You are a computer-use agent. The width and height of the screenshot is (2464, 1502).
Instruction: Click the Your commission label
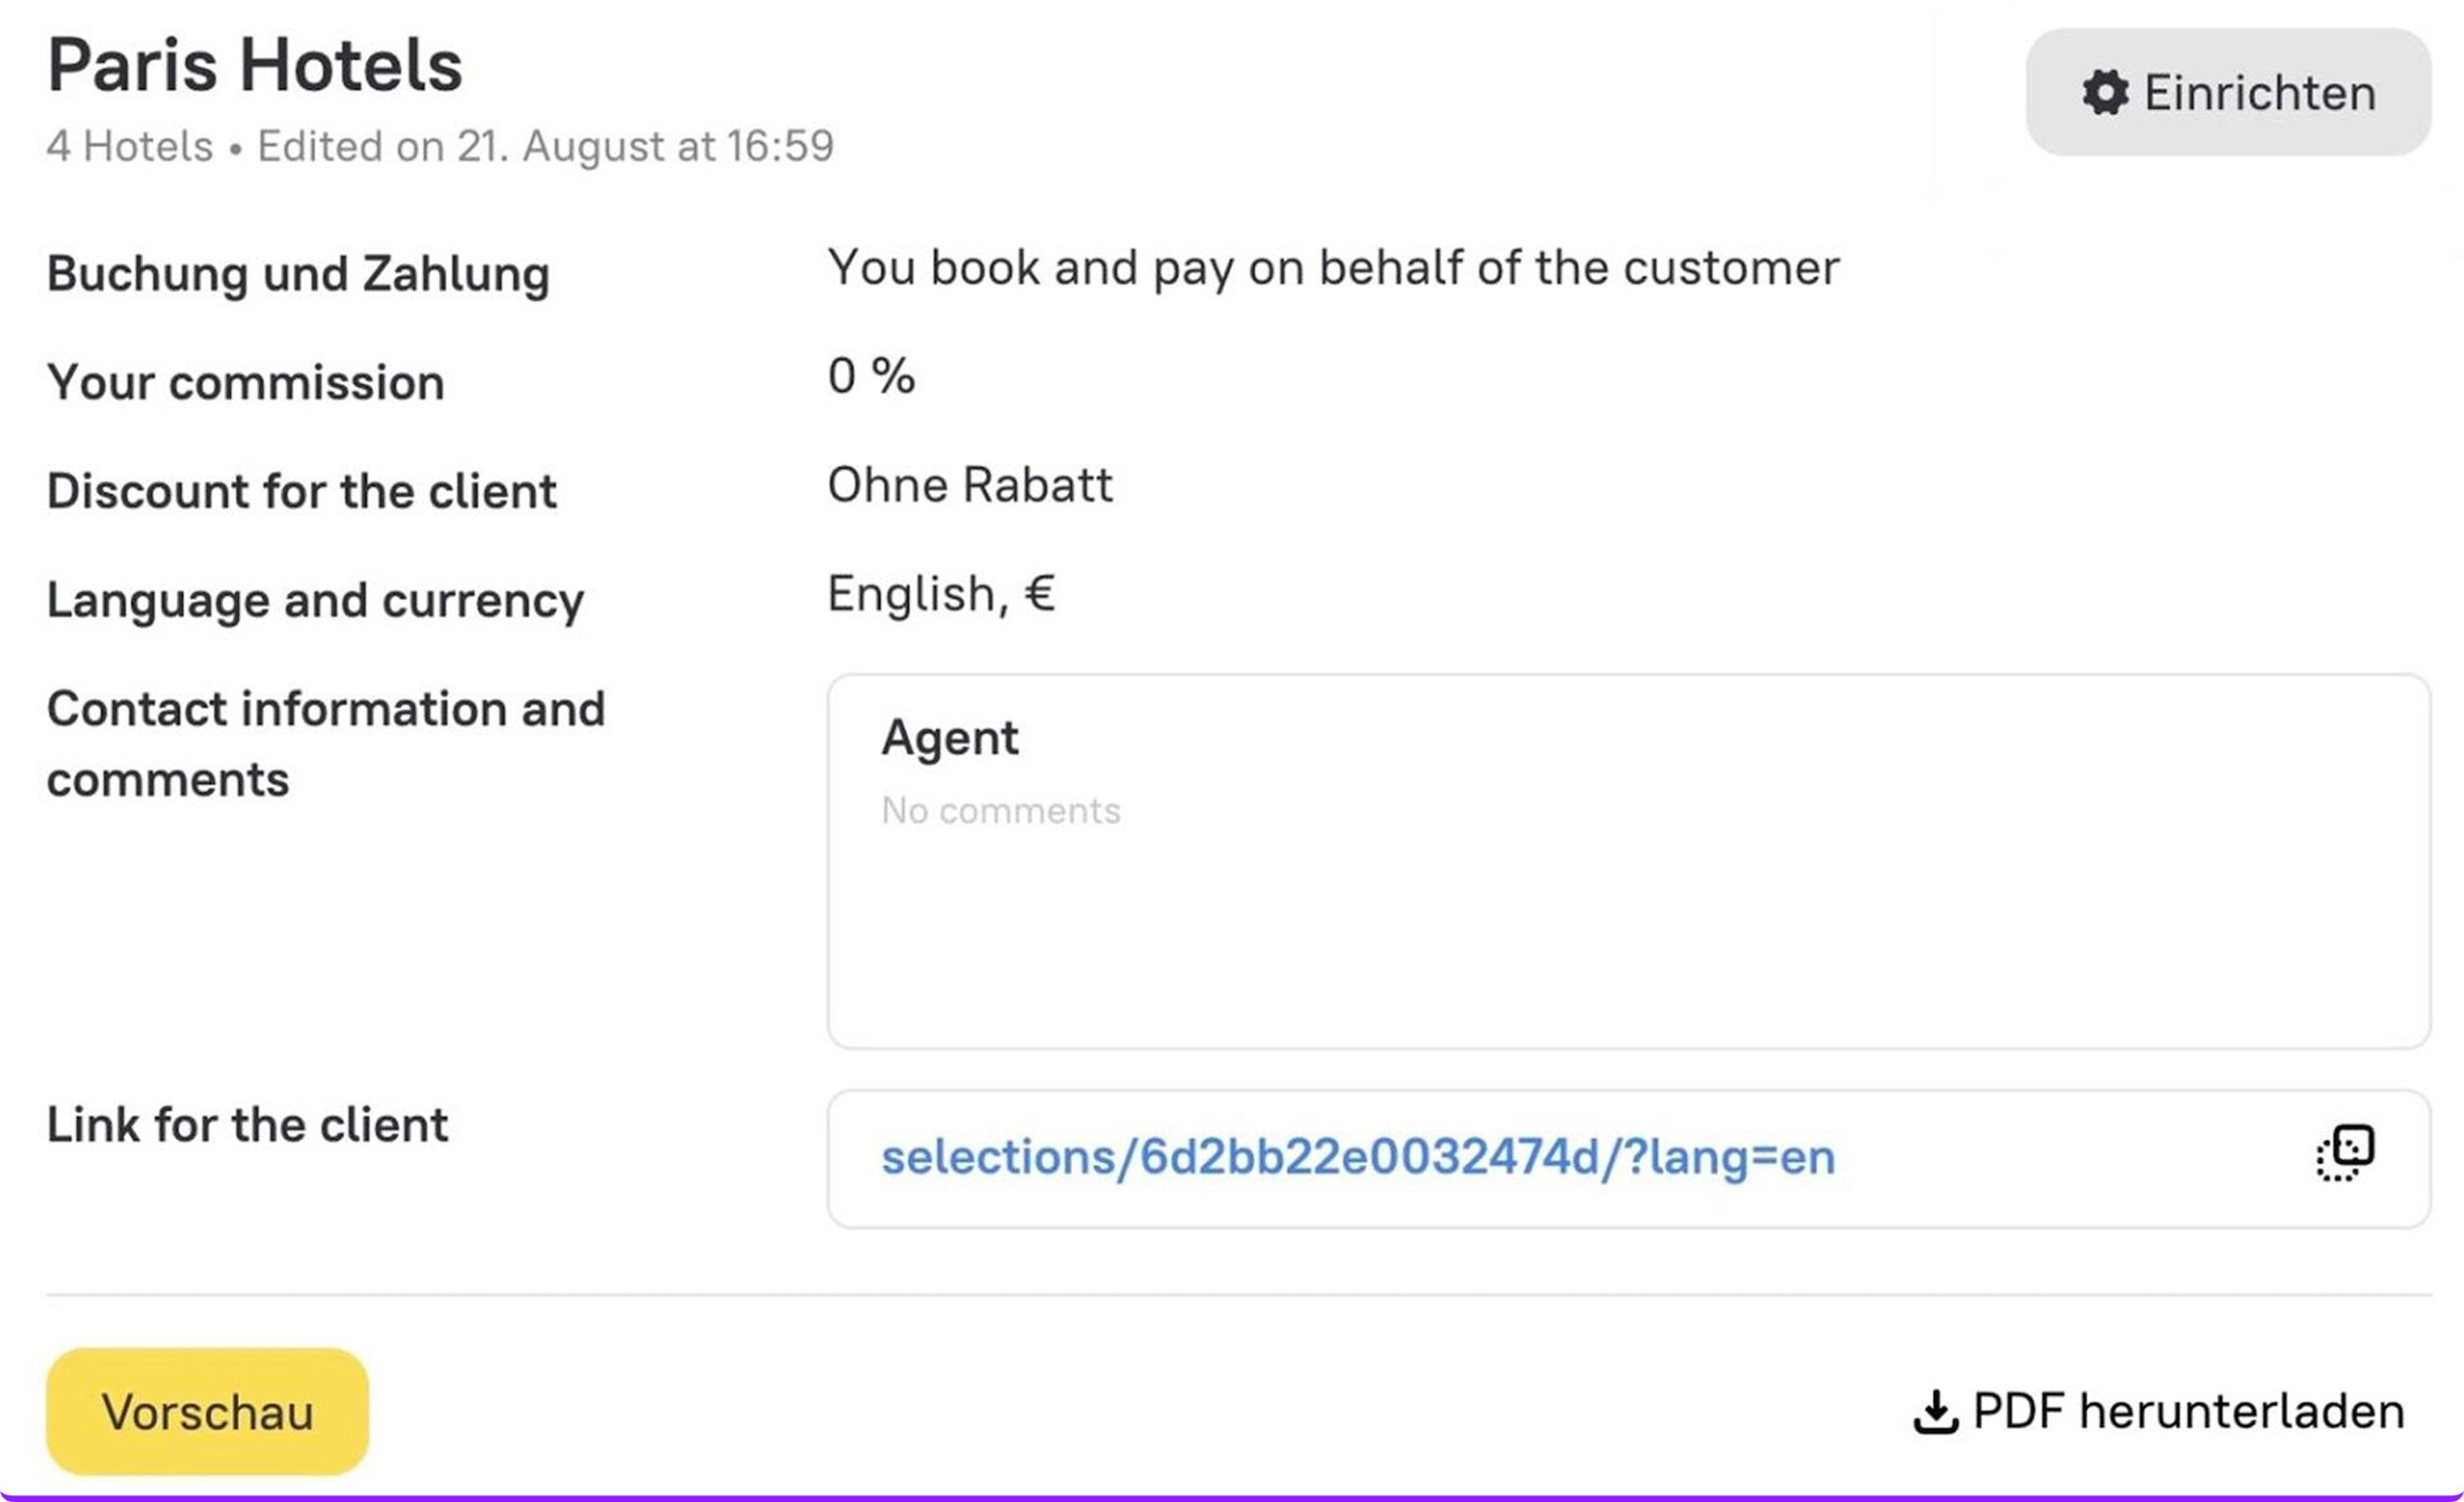pos(245,383)
